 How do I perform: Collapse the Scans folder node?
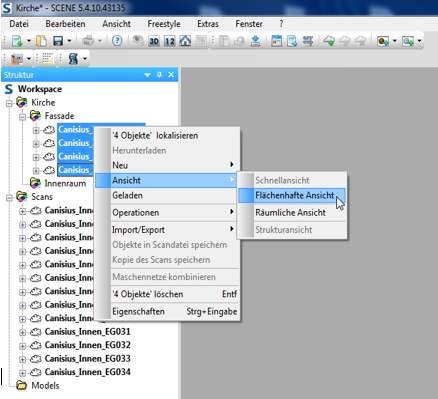click(x=9, y=198)
